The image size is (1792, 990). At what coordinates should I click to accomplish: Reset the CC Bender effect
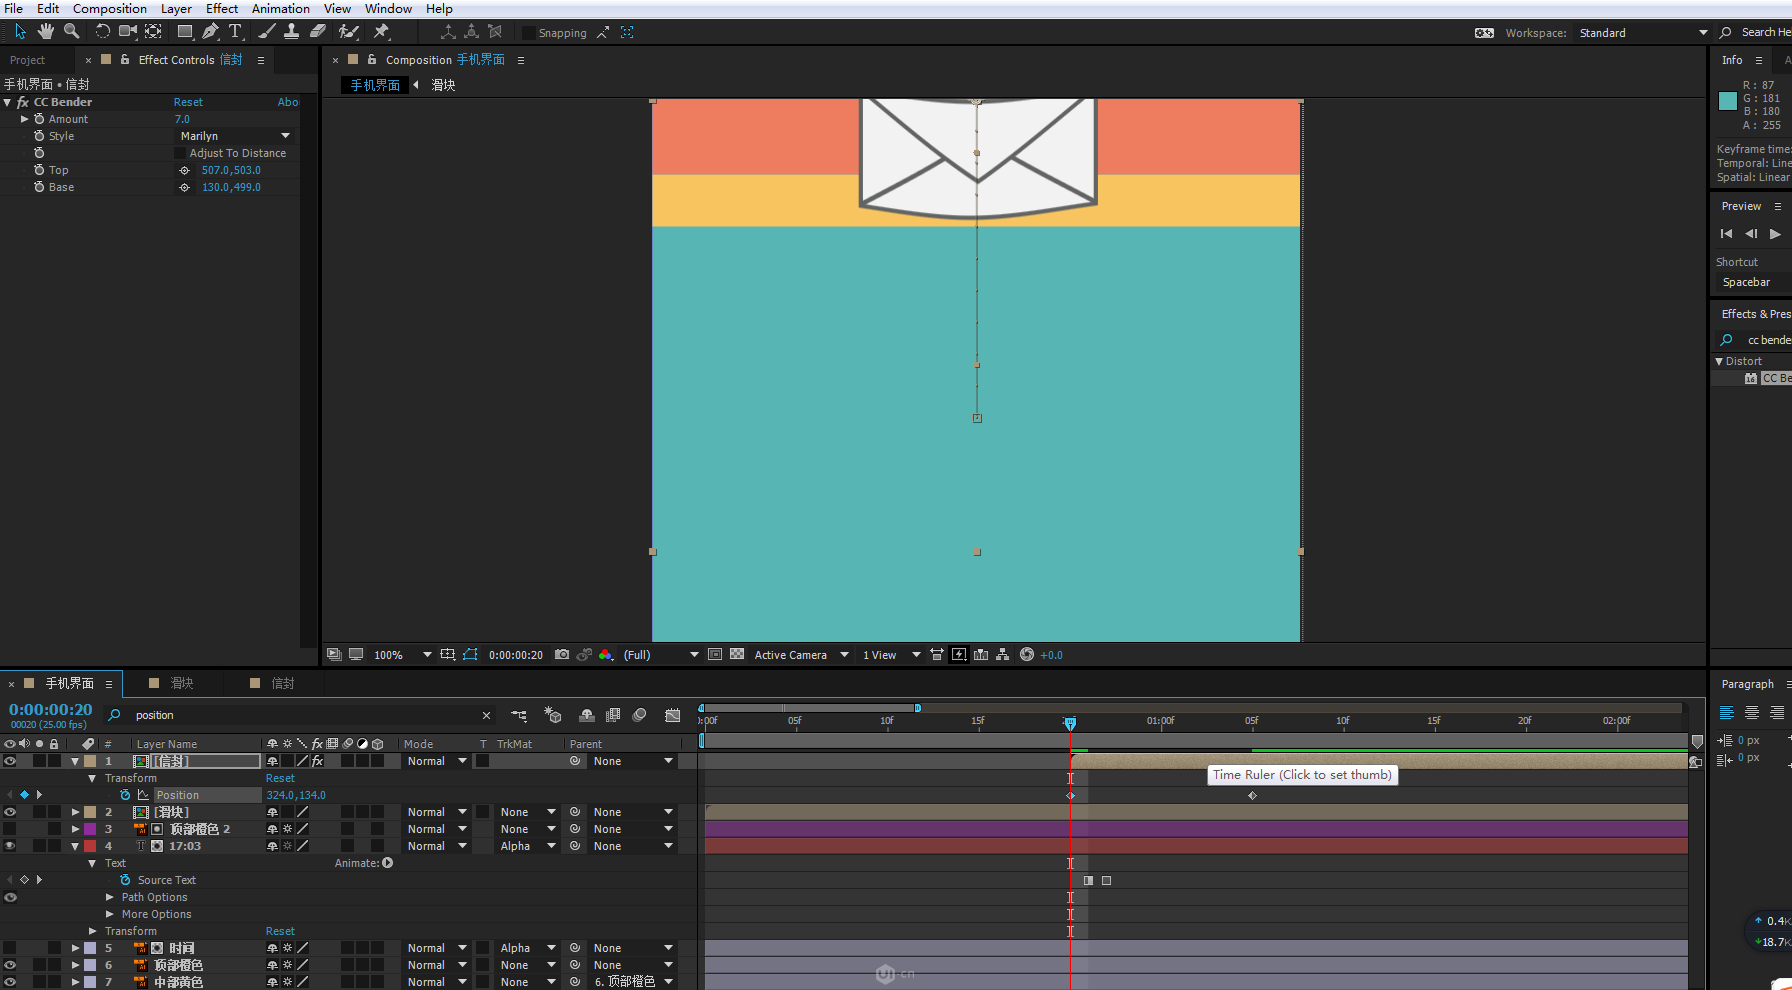pyautogui.click(x=188, y=102)
